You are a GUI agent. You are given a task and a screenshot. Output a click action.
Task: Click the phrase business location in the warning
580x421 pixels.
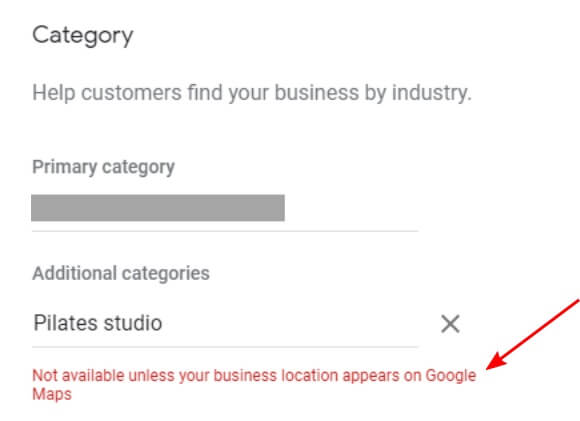pyautogui.click(x=276, y=375)
